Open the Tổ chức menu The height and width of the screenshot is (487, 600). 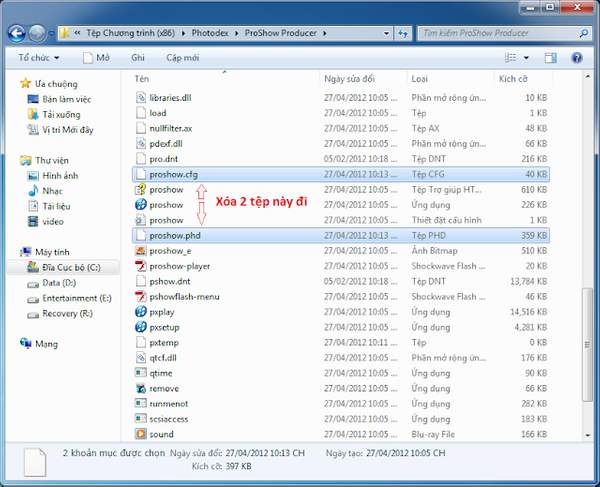(39, 58)
